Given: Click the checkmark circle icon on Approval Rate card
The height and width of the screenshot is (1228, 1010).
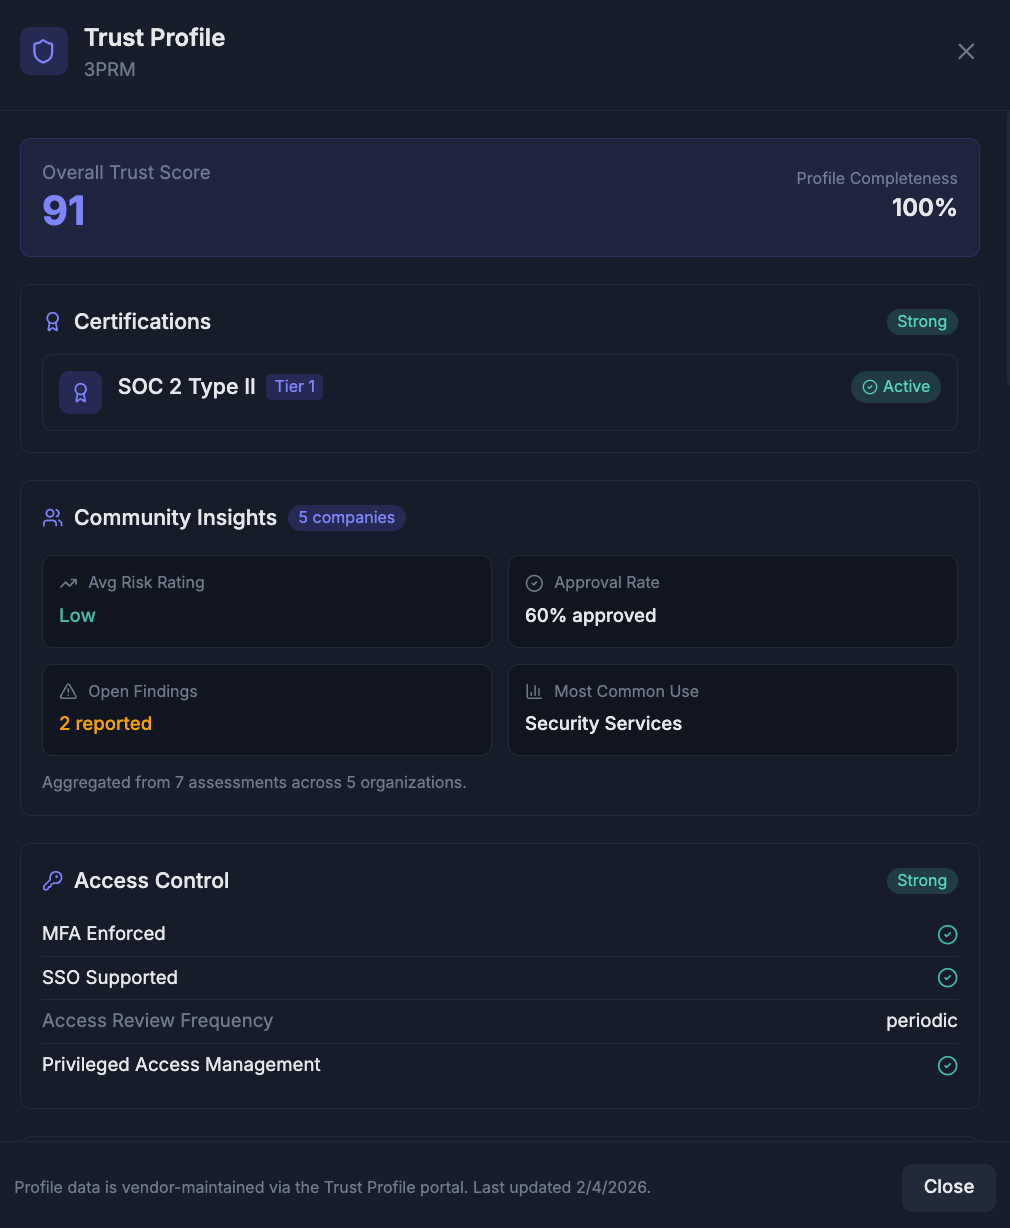Looking at the screenshot, I should (x=534, y=583).
